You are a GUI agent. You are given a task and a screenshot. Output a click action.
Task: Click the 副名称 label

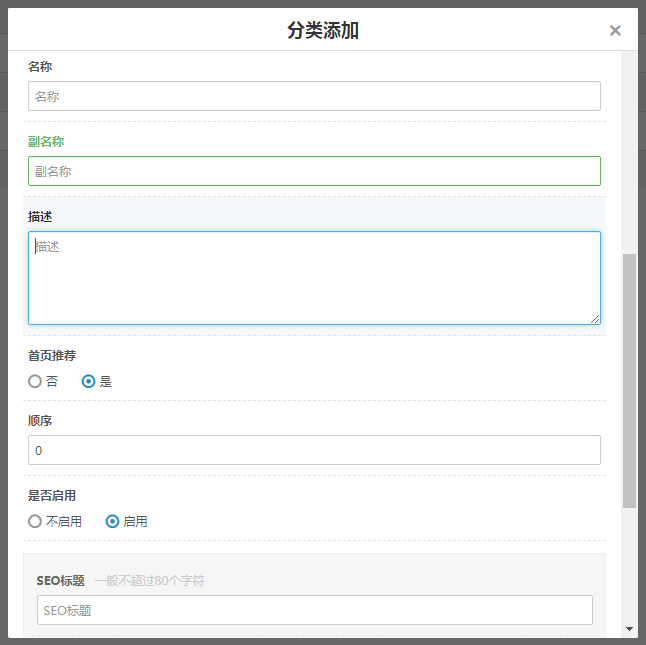[46, 142]
